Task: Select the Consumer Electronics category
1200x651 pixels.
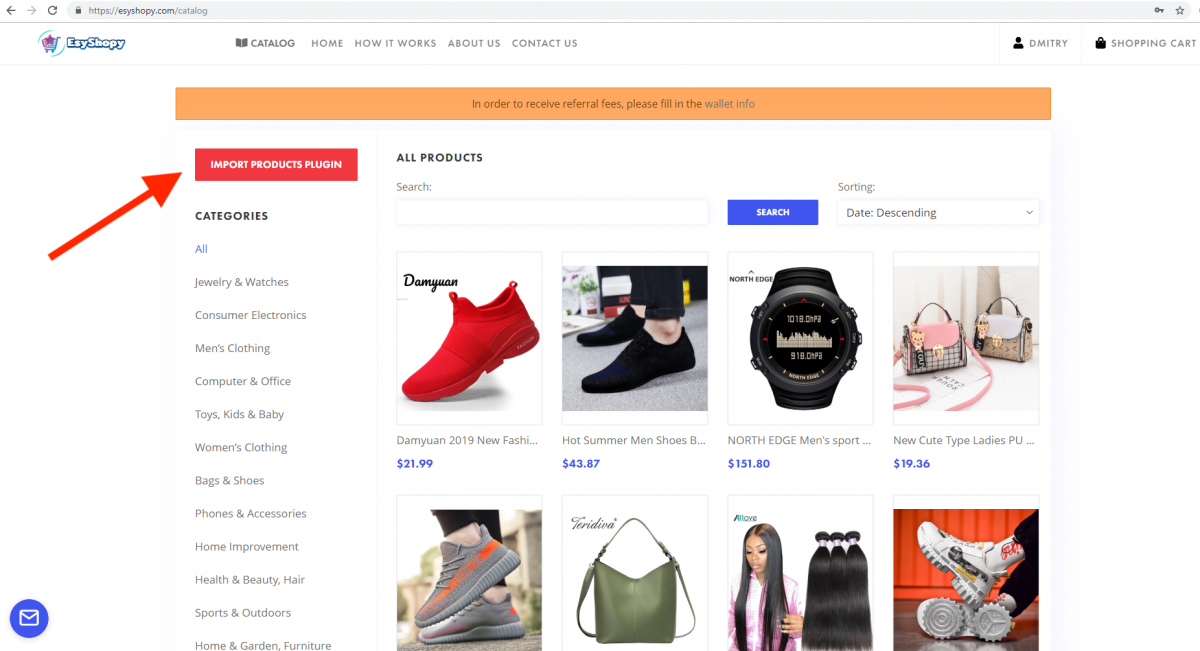Action: (251, 315)
